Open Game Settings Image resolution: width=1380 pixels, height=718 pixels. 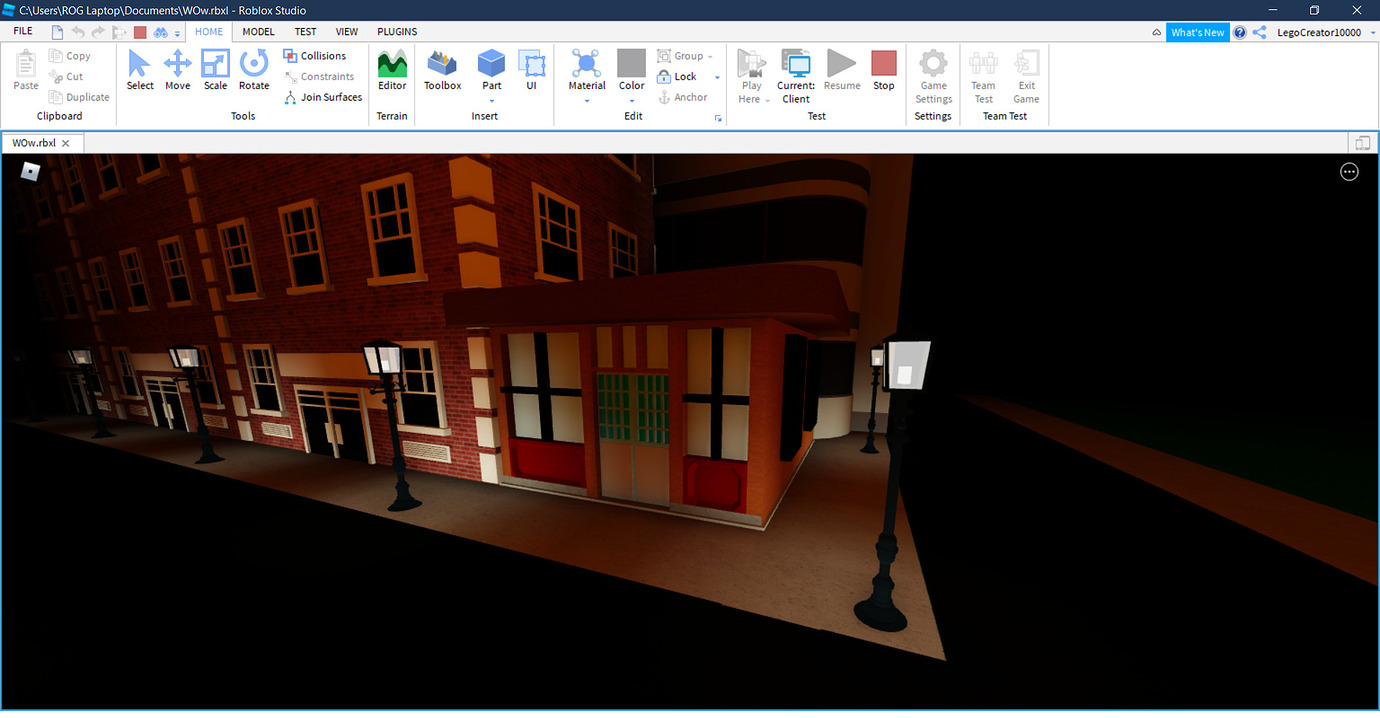(x=932, y=70)
